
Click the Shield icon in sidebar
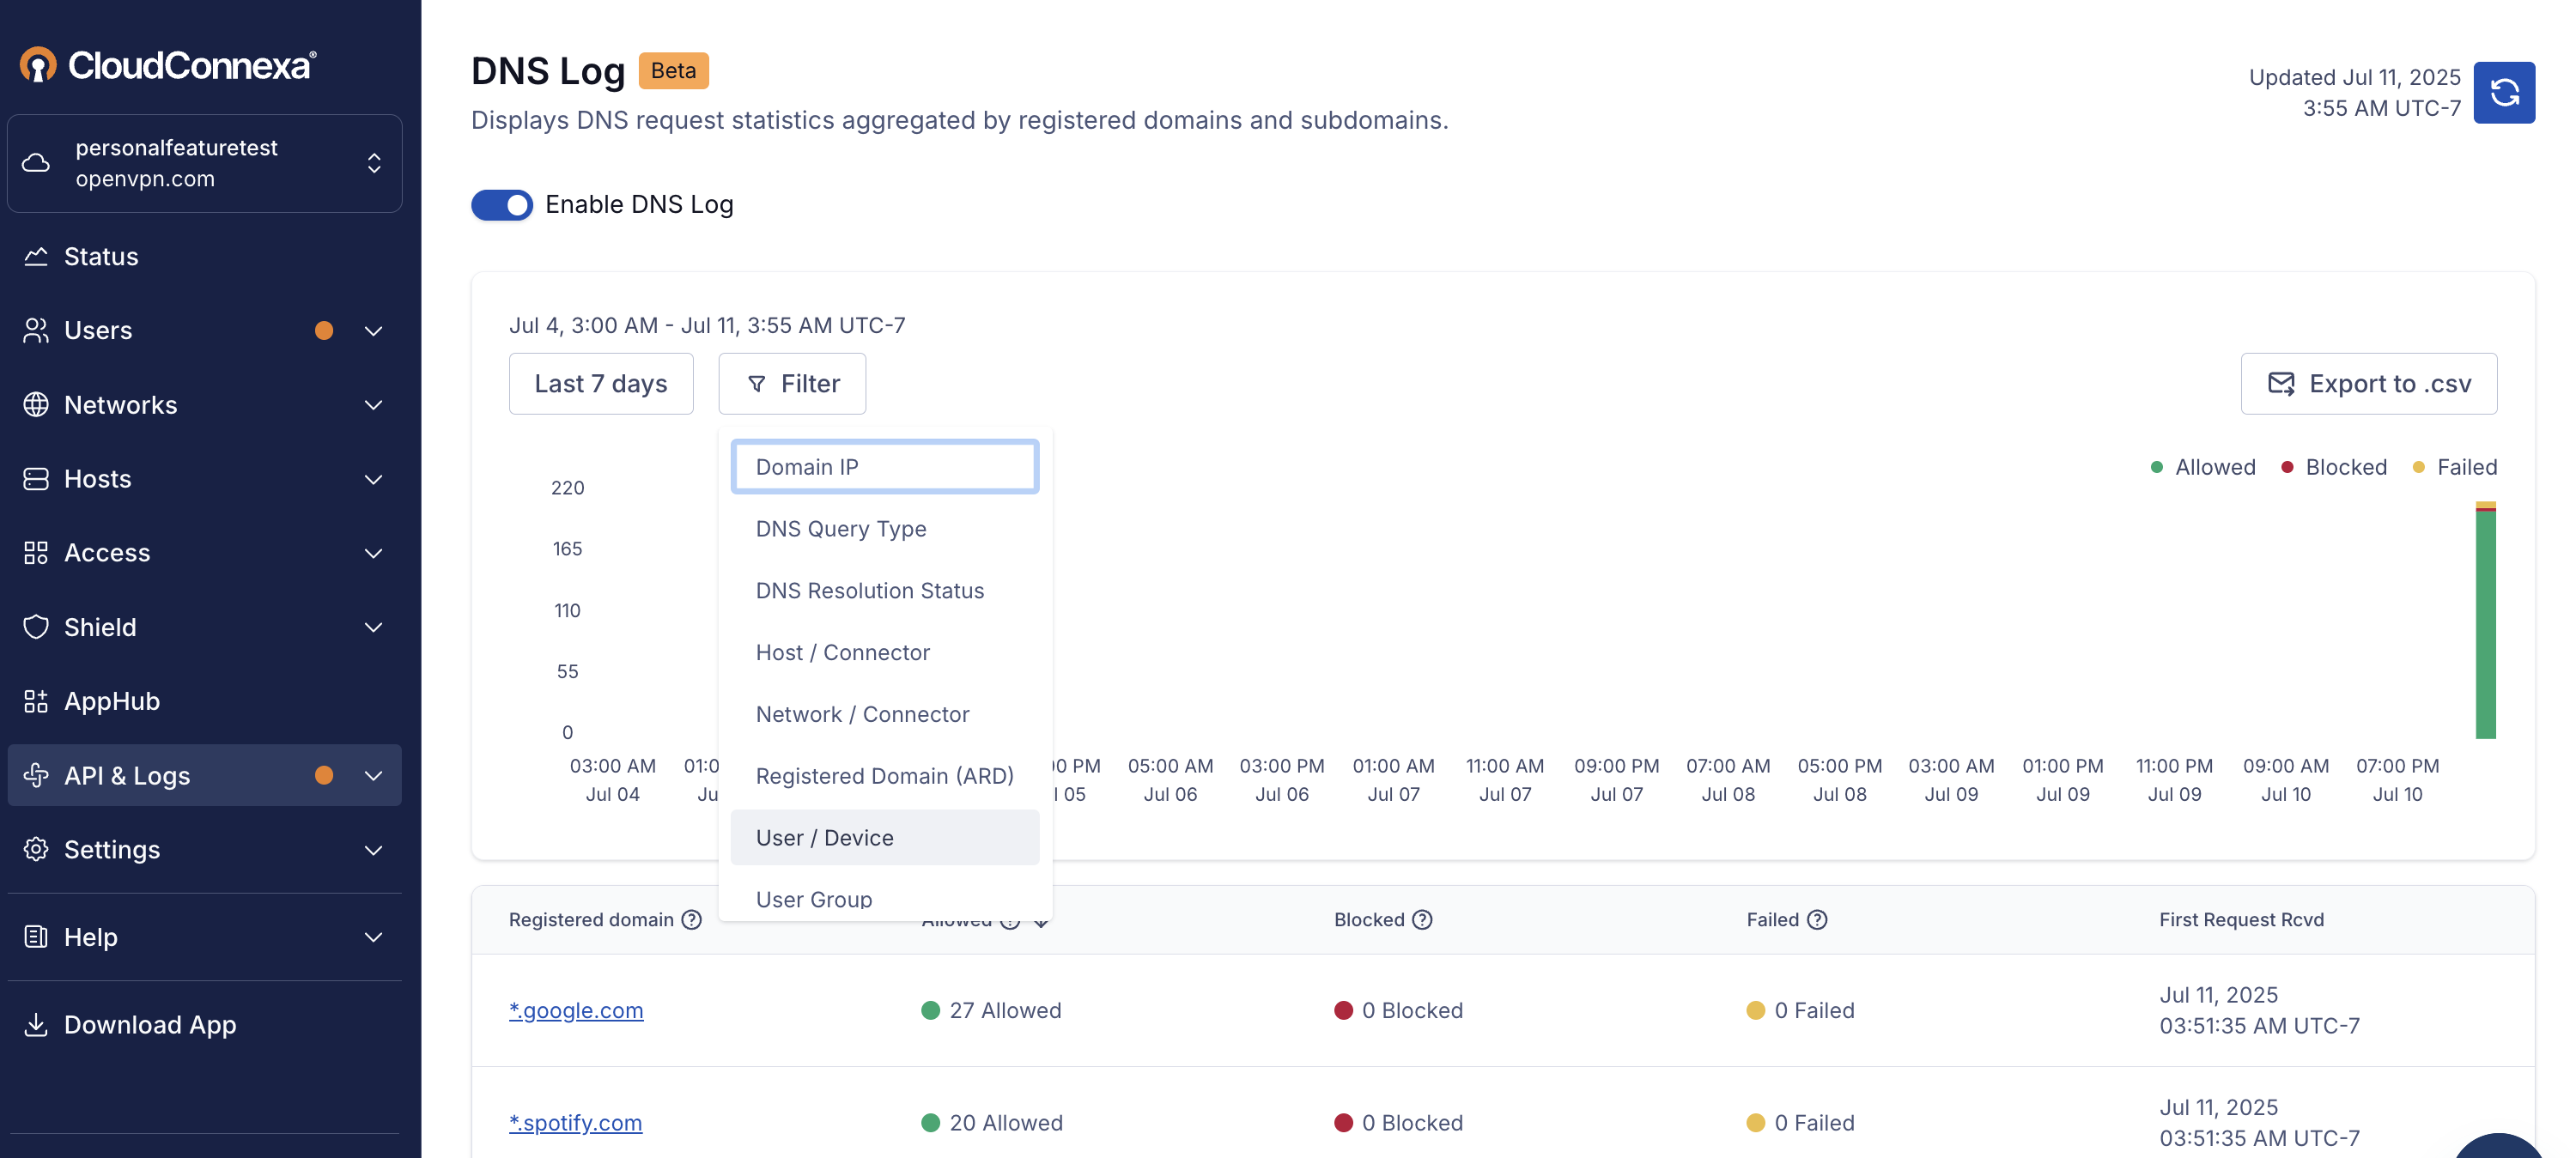(x=36, y=626)
